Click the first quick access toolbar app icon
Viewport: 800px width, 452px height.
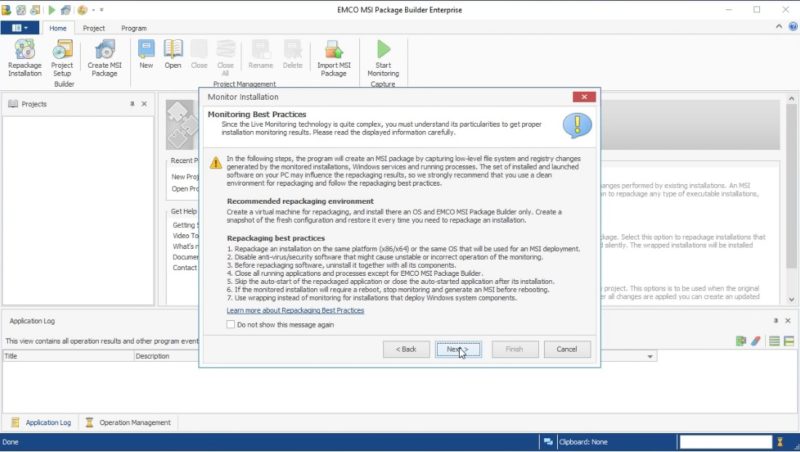point(6,10)
